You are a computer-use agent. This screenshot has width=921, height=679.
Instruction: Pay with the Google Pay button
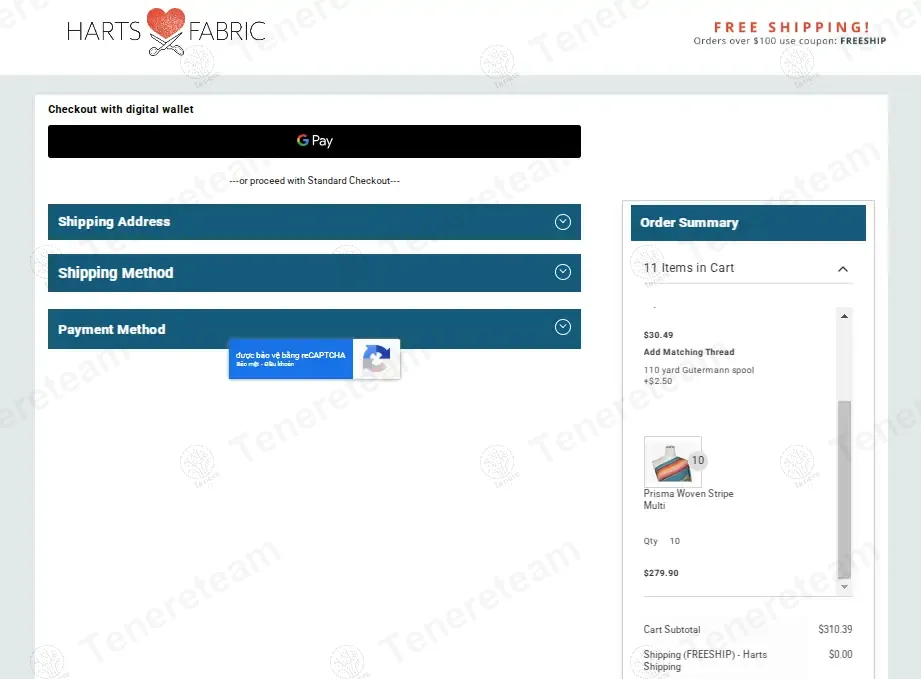pyautogui.click(x=314, y=141)
